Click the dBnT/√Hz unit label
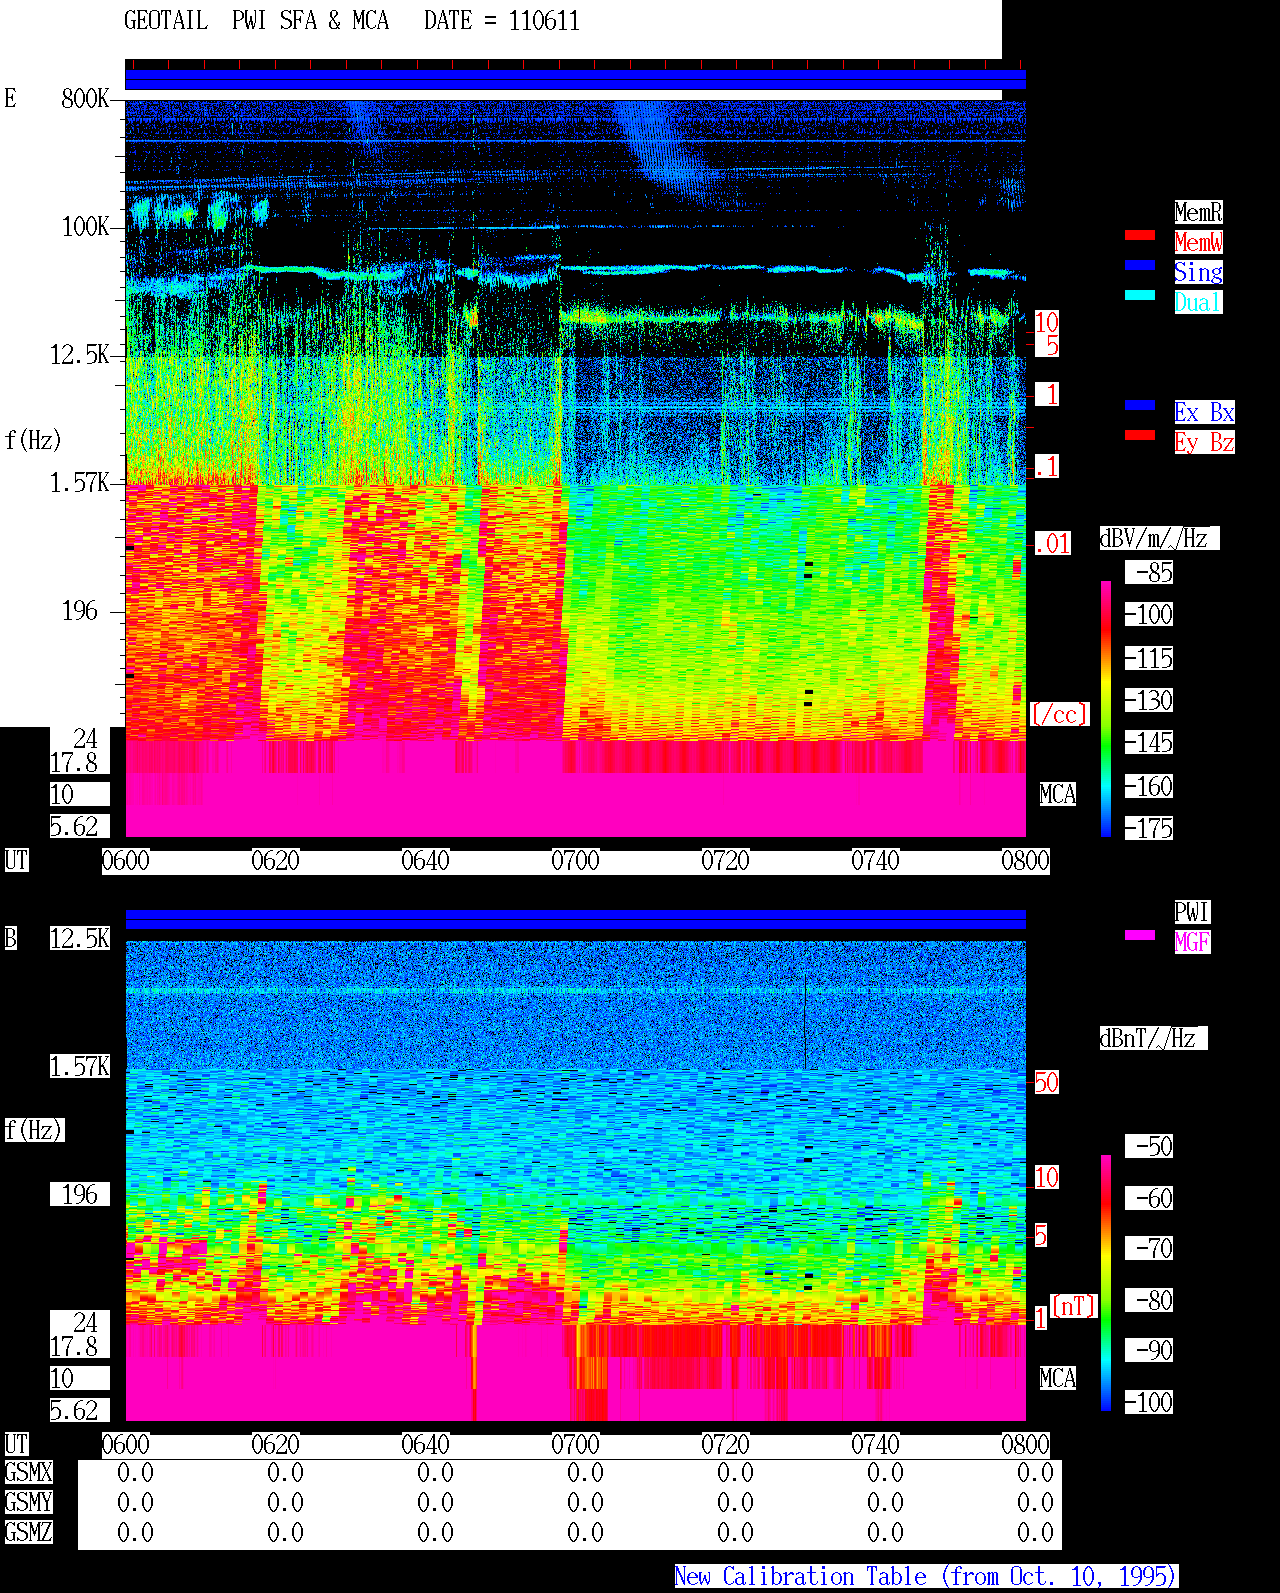1280x1593 pixels. coord(1153,1038)
